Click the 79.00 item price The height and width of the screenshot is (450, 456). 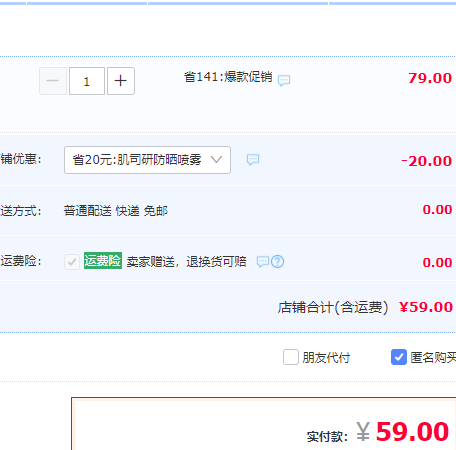430,78
